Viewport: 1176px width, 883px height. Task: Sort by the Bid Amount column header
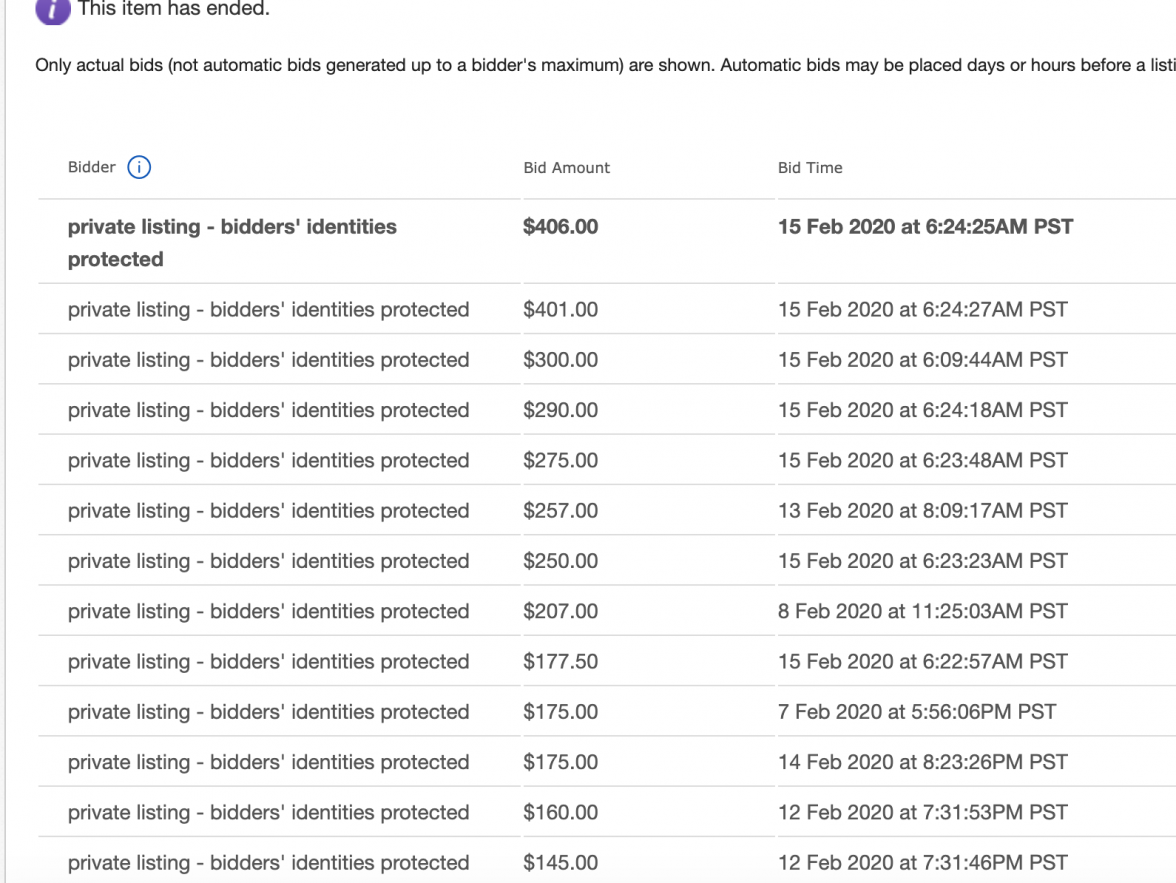pyautogui.click(x=567, y=167)
